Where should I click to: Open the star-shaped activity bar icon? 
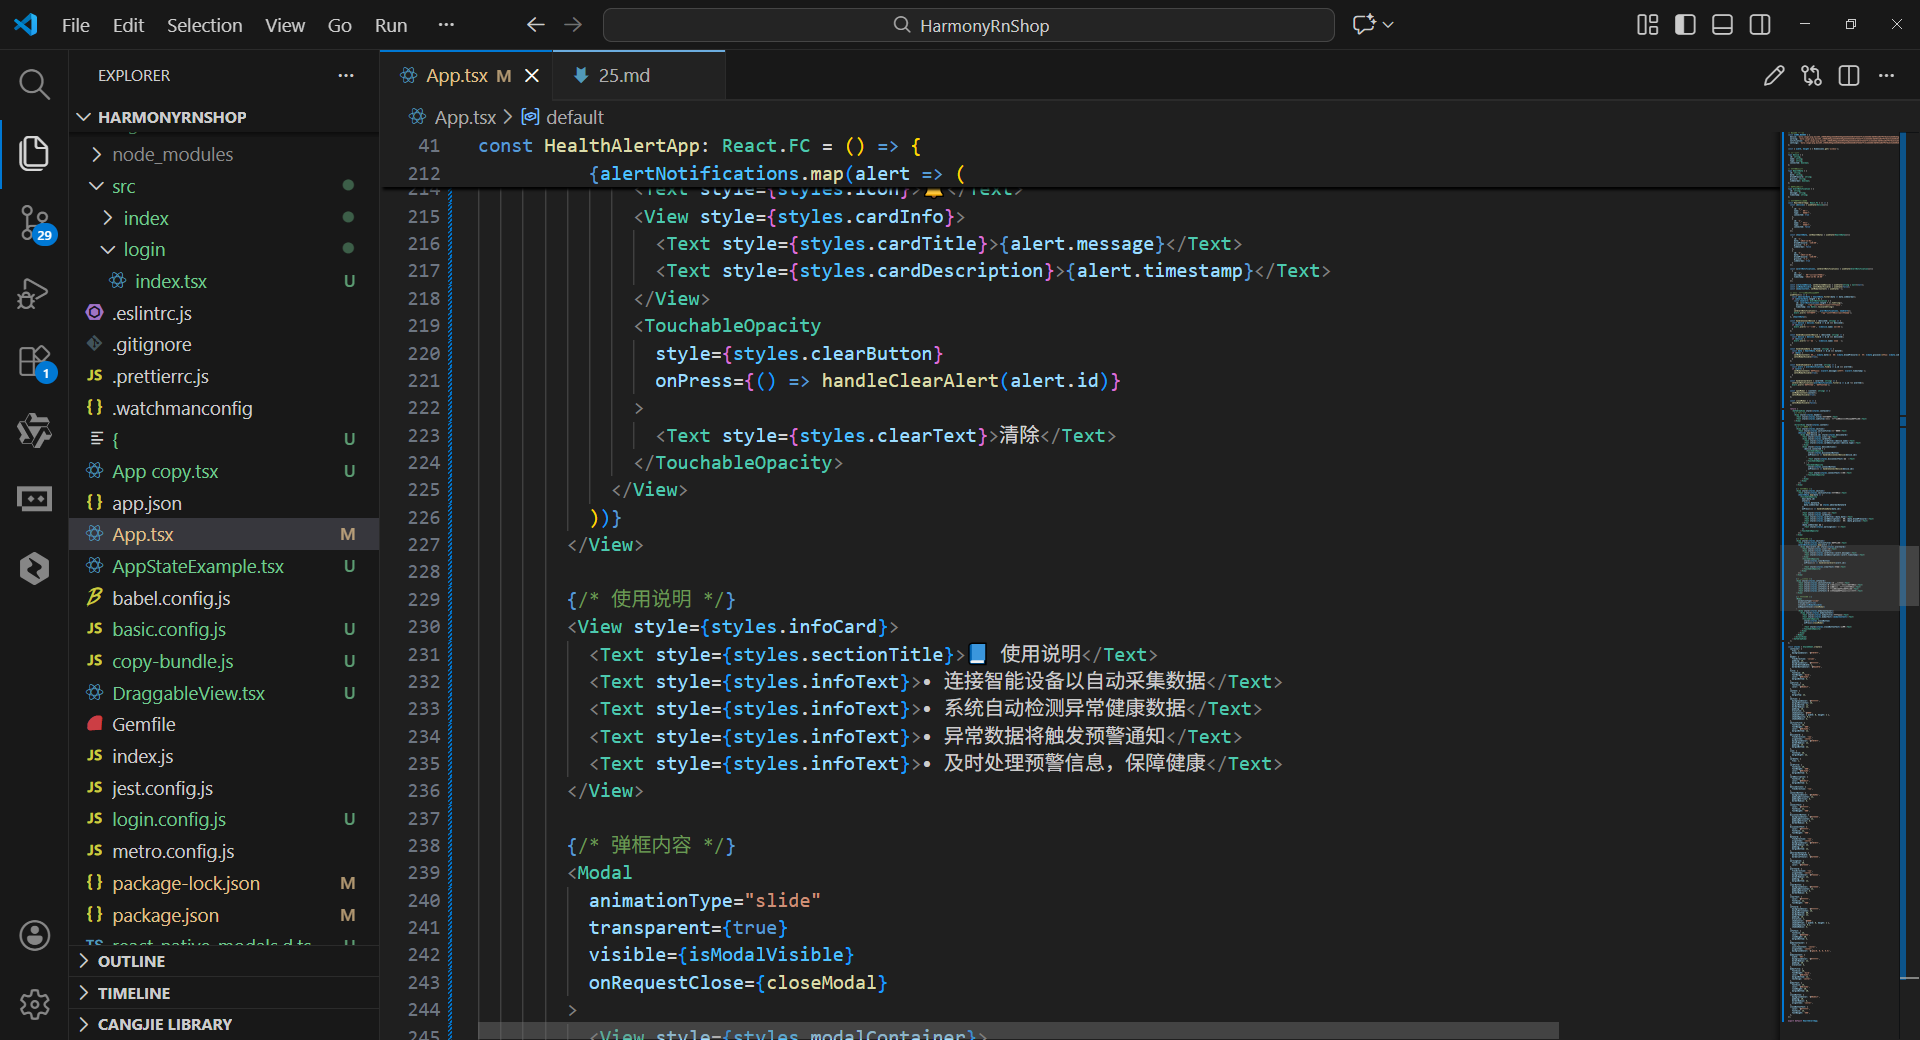pyautogui.click(x=34, y=431)
